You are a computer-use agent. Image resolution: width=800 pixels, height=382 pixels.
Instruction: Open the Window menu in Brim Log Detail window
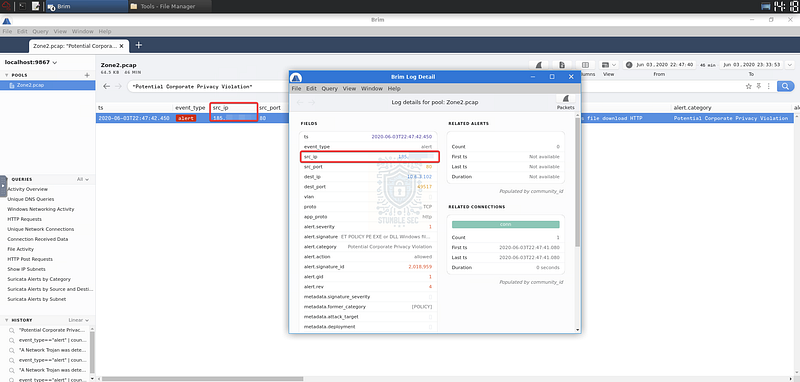click(371, 88)
